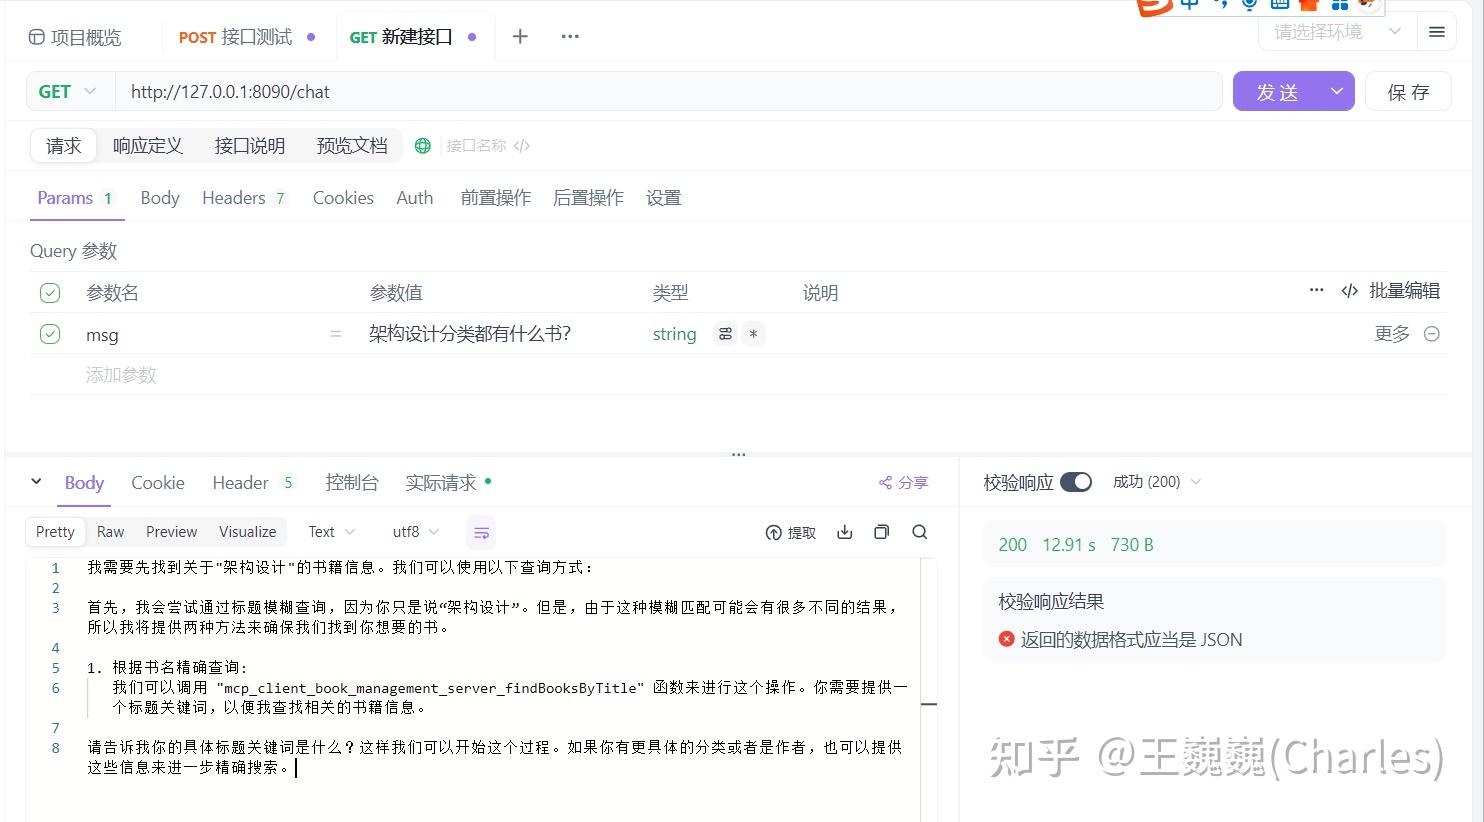Toggle the select-all checkbox beside 参数名
Screen dimensions: 1484x822
pyautogui.click(x=50, y=292)
